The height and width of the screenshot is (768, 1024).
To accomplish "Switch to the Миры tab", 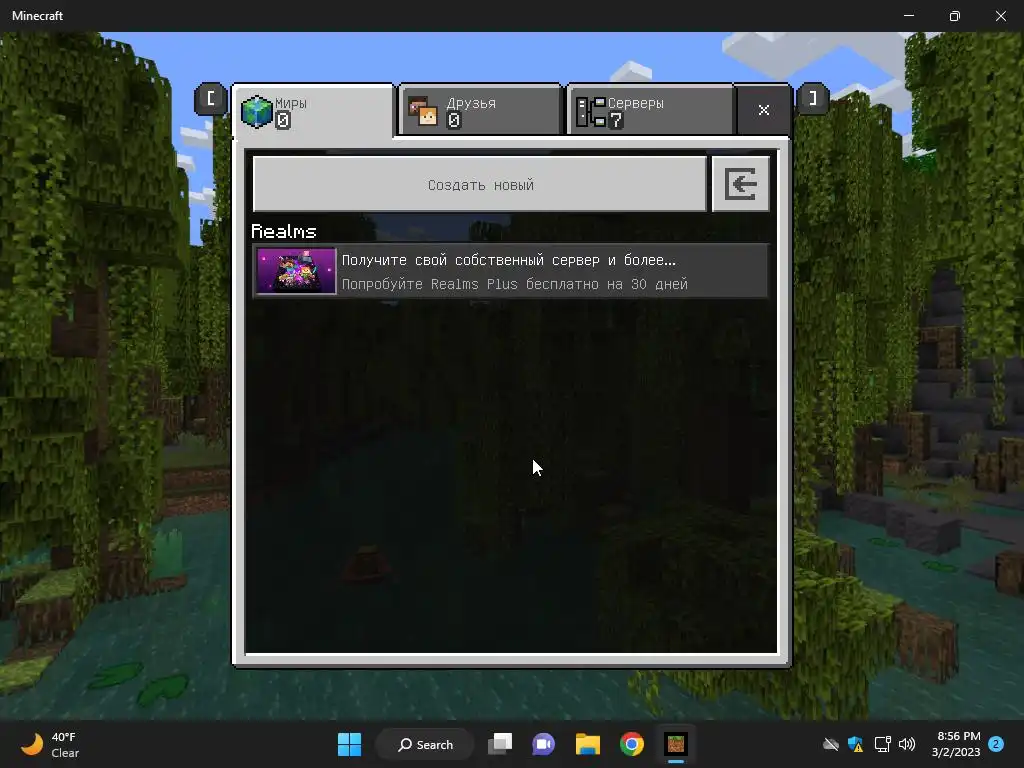I will (x=313, y=111).
